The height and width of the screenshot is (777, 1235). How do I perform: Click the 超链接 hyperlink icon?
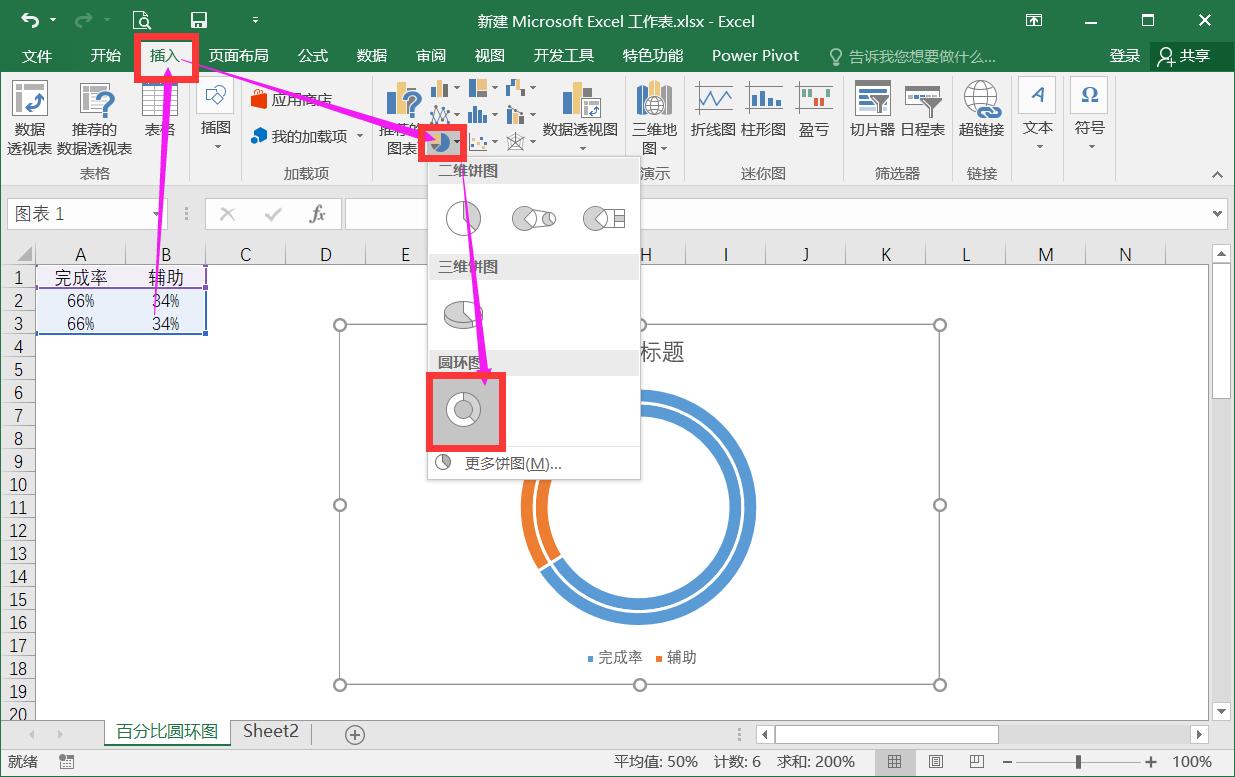(x=981, y=110)
